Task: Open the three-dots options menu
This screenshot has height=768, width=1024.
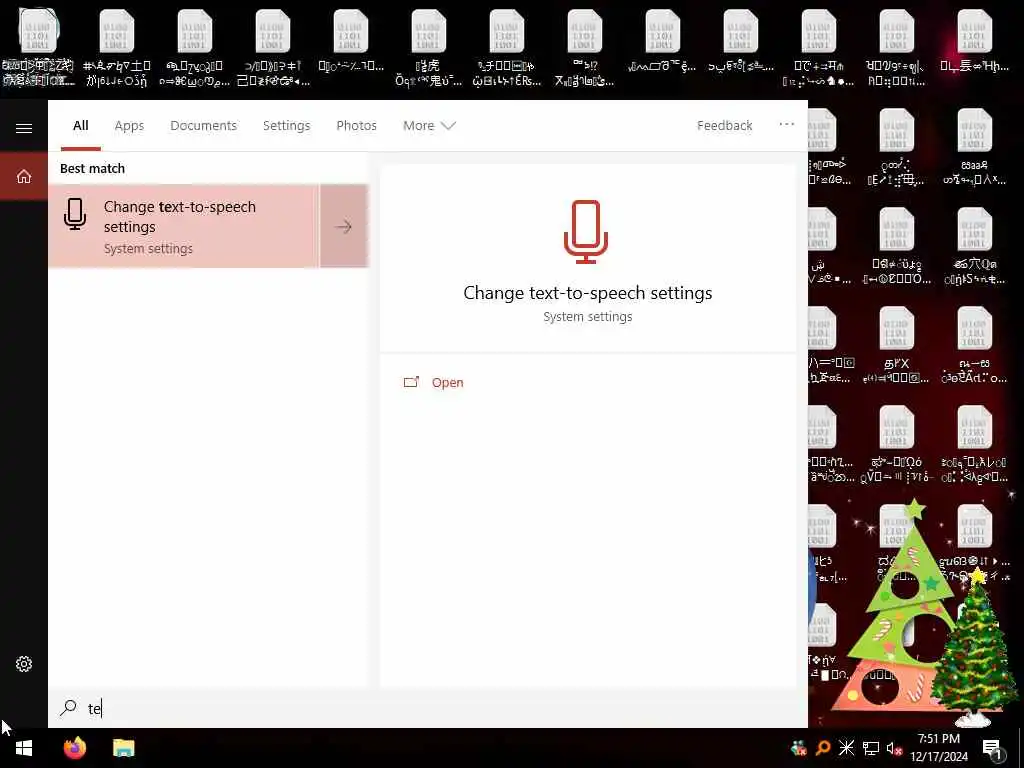Action: coord(786,124)
